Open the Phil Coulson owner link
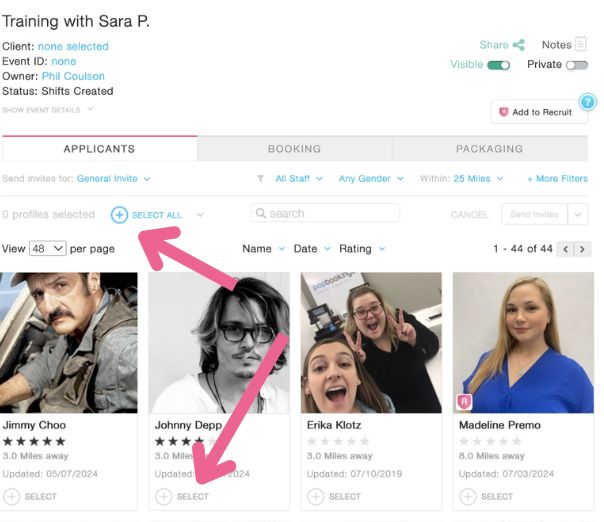Screen dimensions: 604x522 pyautogui.click(x=73, y=76)
